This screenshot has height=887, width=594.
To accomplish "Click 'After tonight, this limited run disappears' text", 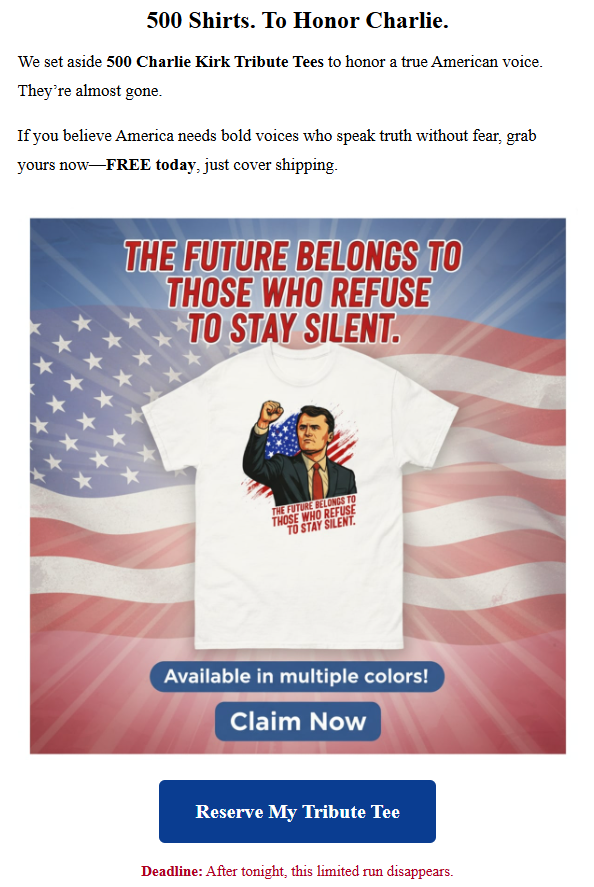I will pyautogui.click(x=330, y=871).
